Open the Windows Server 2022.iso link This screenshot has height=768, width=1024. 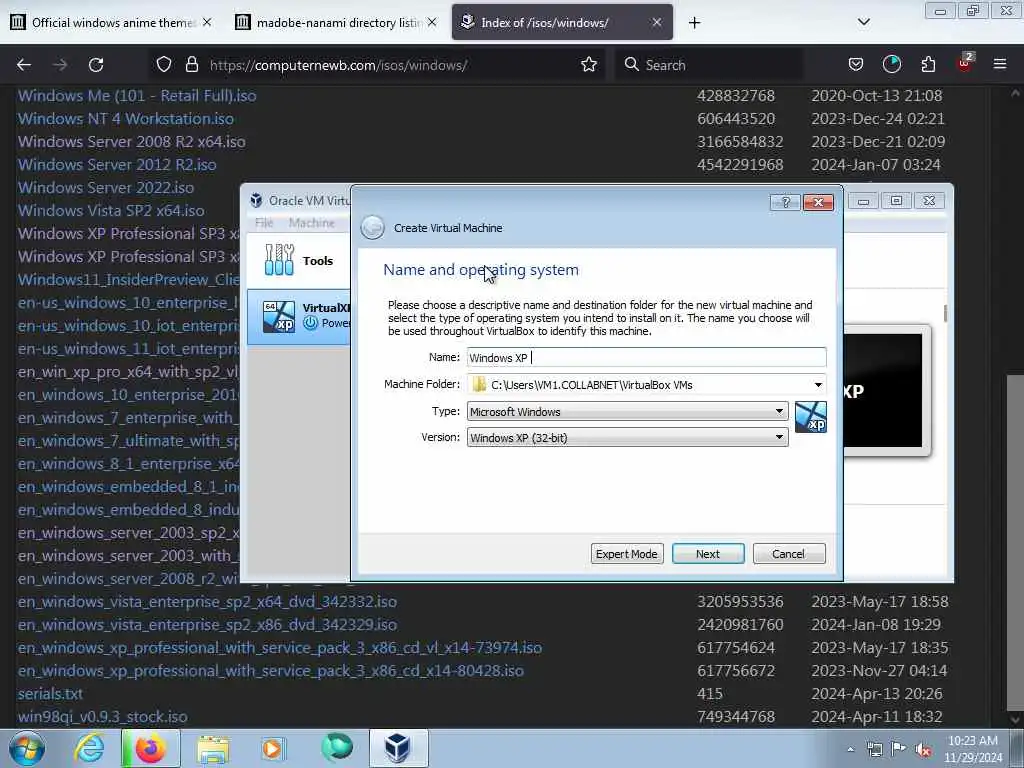pyautogui.click(x=106, y=187)
